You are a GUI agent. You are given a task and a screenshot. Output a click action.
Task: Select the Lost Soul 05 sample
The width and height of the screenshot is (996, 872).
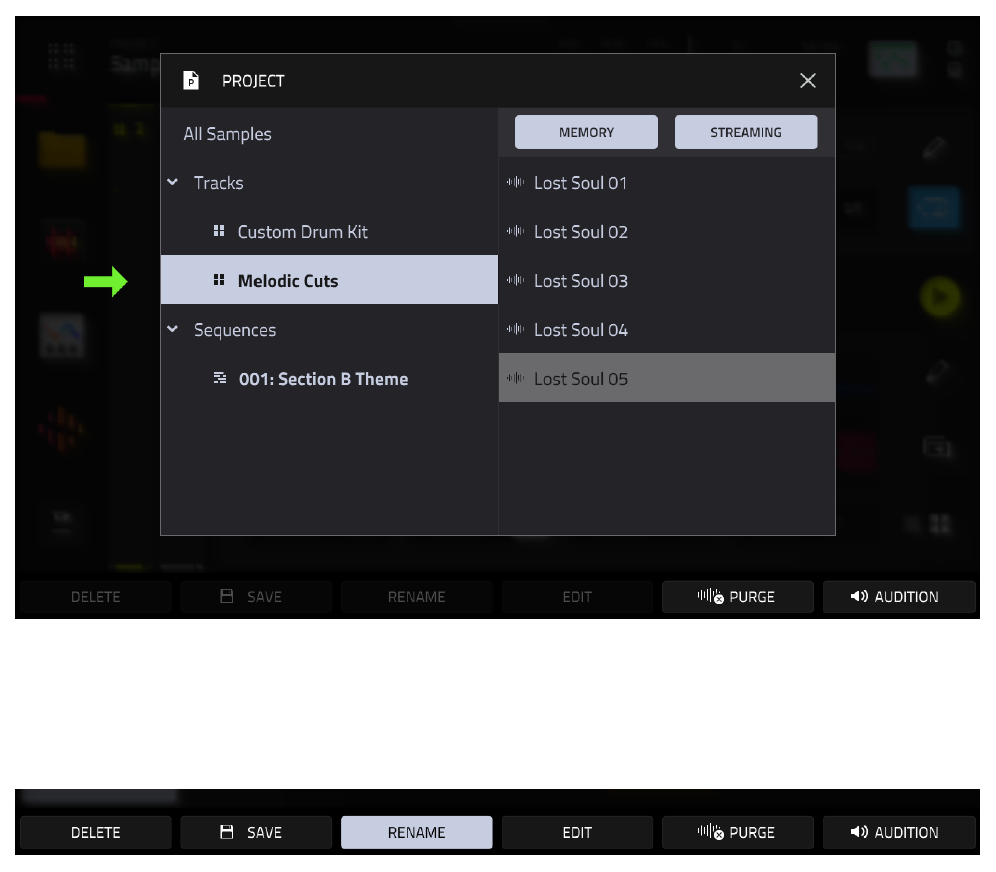667,378
